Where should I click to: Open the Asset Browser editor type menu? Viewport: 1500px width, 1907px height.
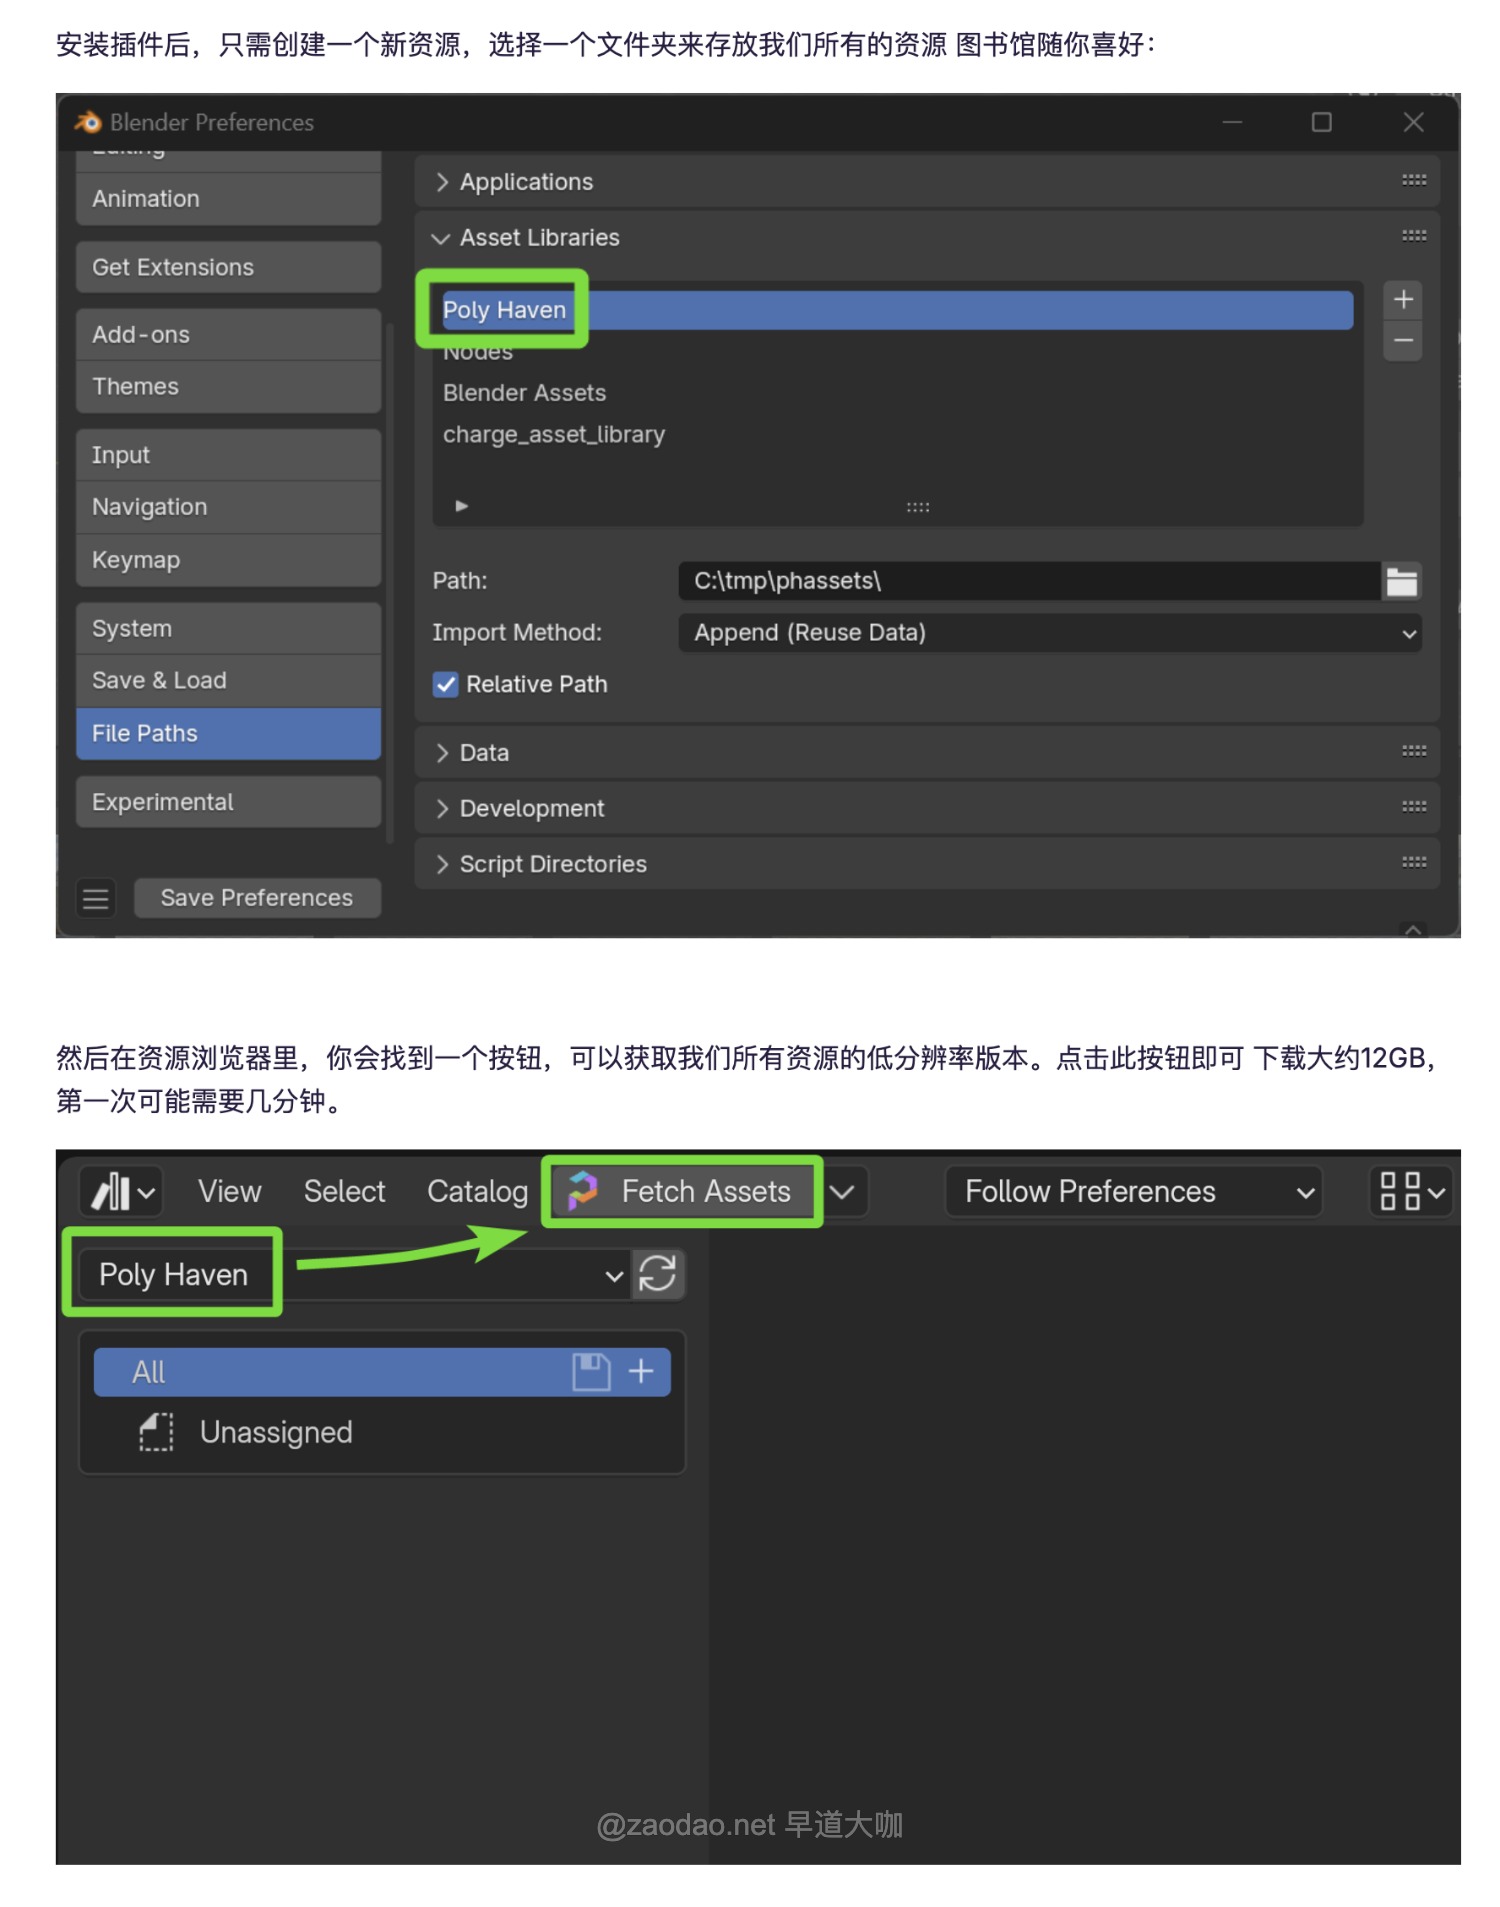click(122, 1192)
